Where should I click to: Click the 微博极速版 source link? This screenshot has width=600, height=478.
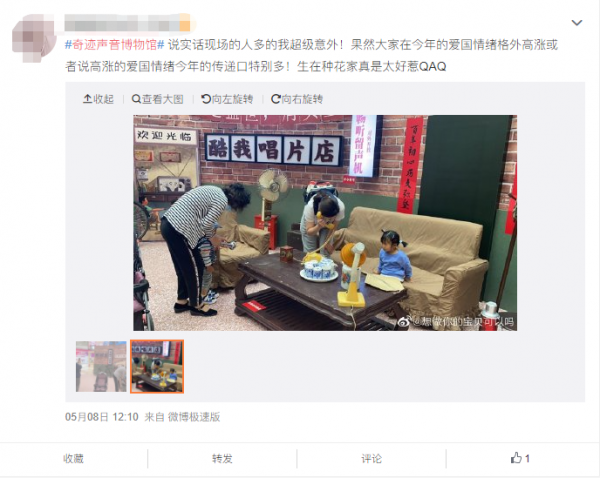click(x=194, y=417)
